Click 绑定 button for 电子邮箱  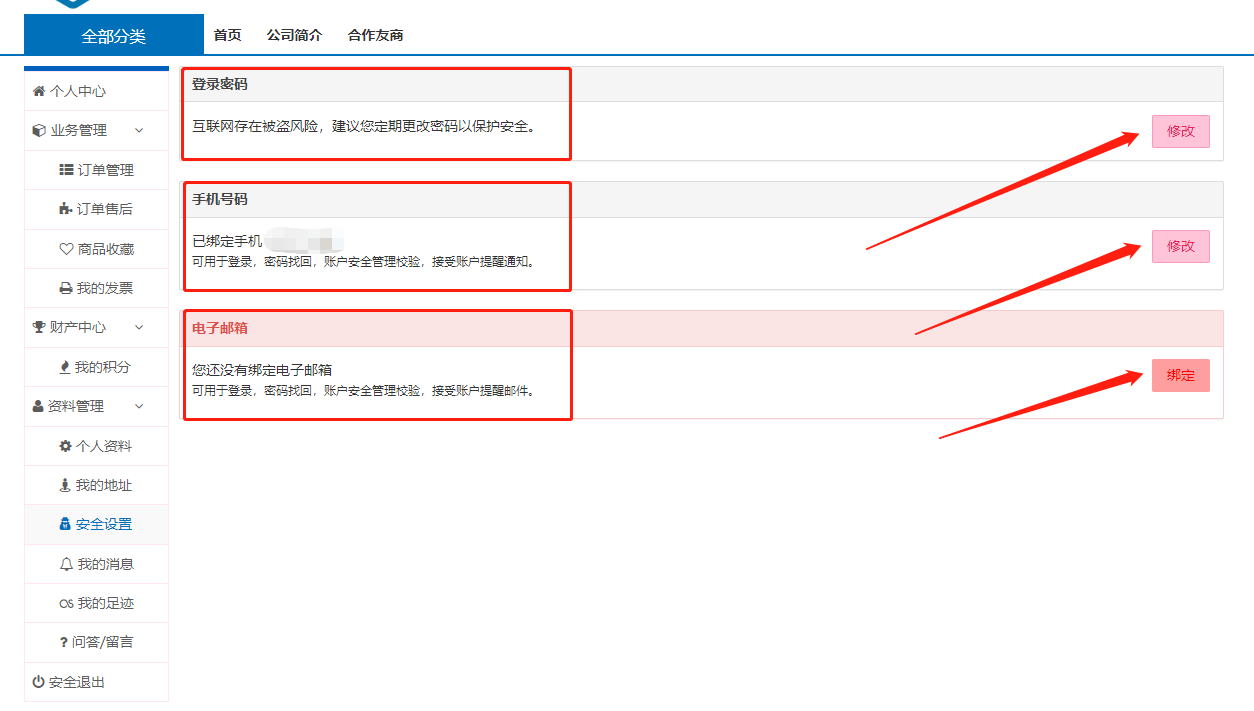tap(1180, 375)
